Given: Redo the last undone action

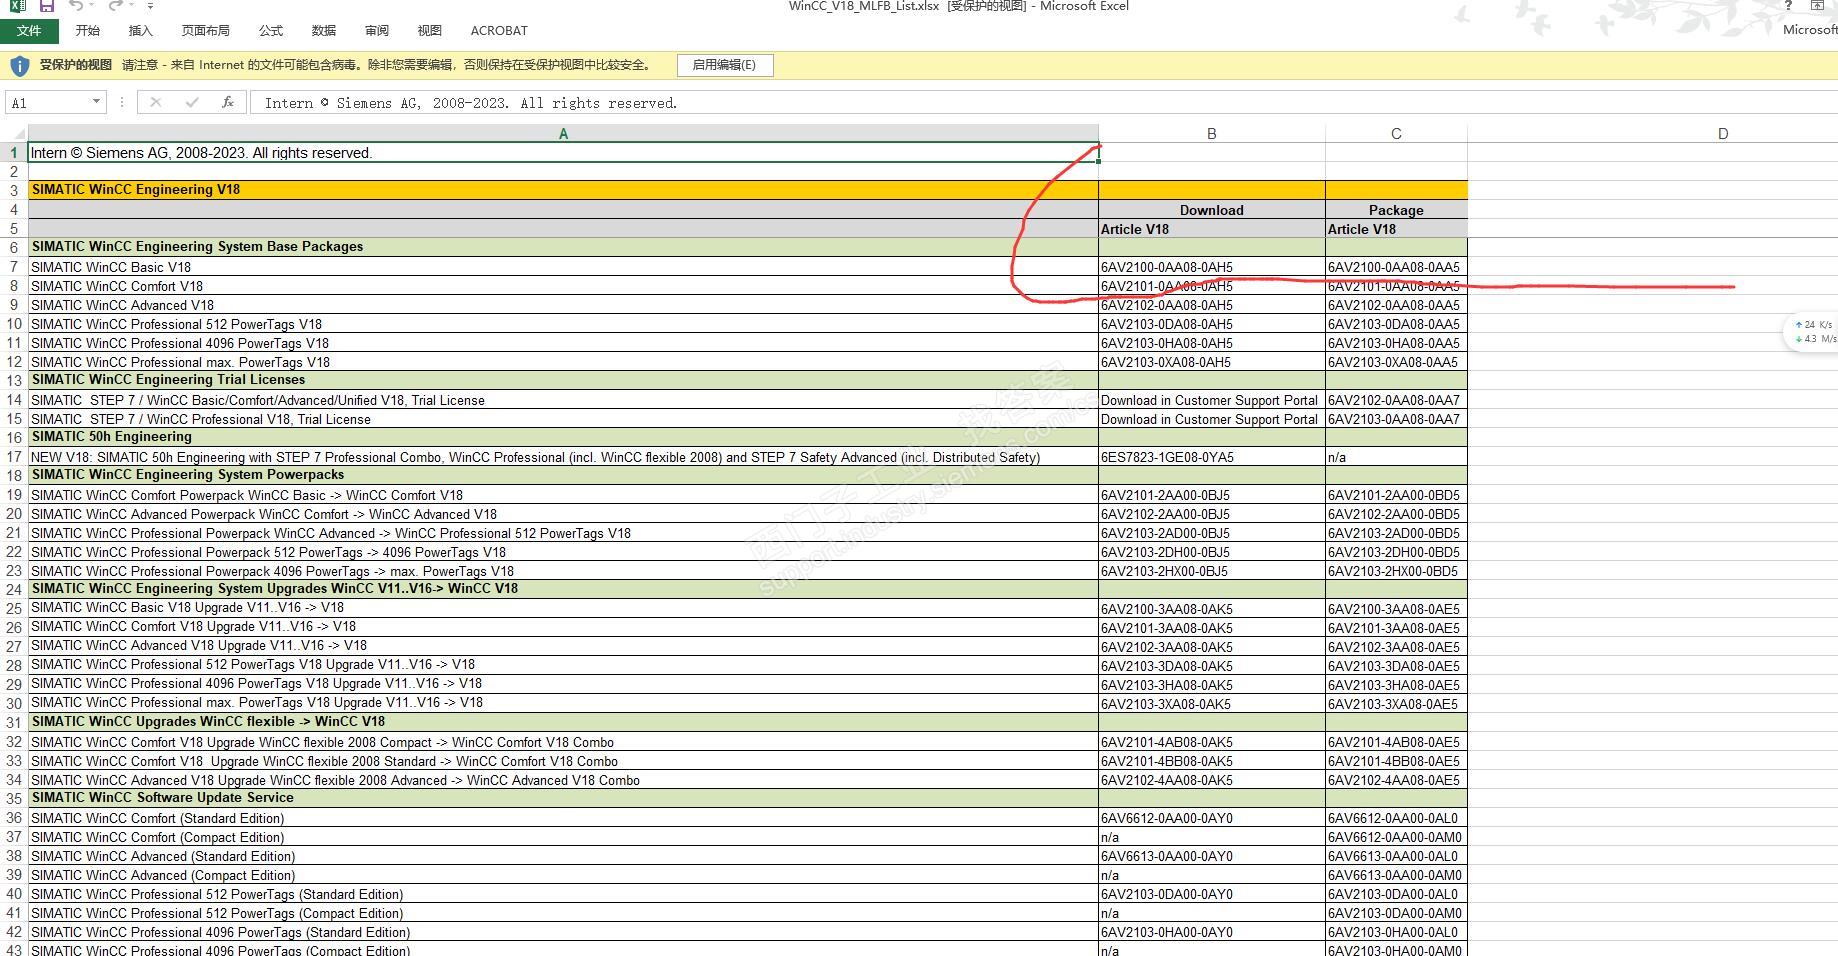Looking at the screenshot, I should click(116, 5).
